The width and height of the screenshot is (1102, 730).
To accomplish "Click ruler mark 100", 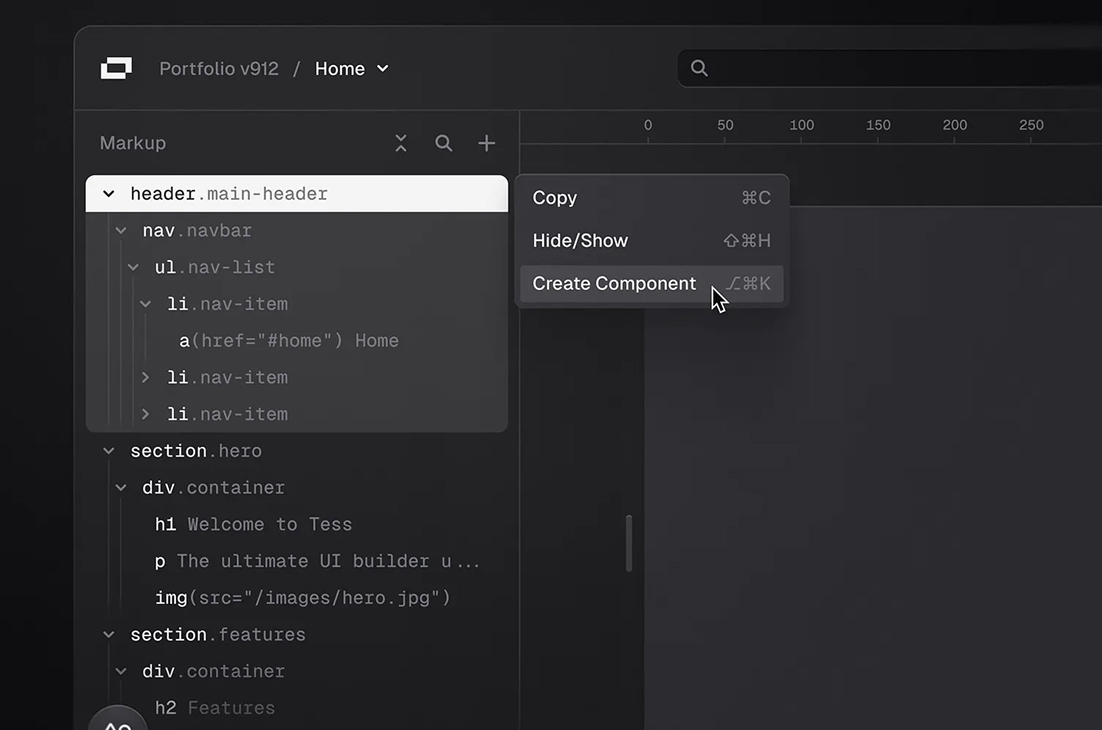I will pyautogui.click(x=801, y=125).
